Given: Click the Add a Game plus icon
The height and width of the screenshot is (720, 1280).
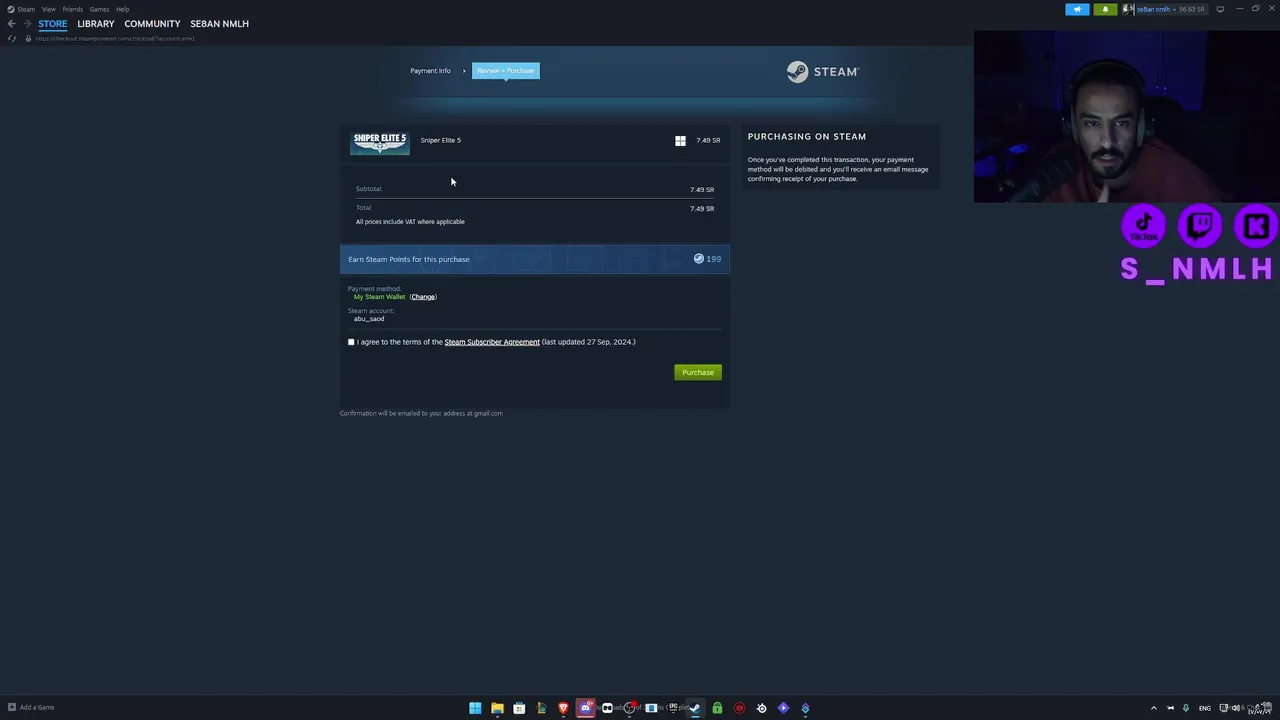Looking at the screenshot, I should tap(12, 707).
